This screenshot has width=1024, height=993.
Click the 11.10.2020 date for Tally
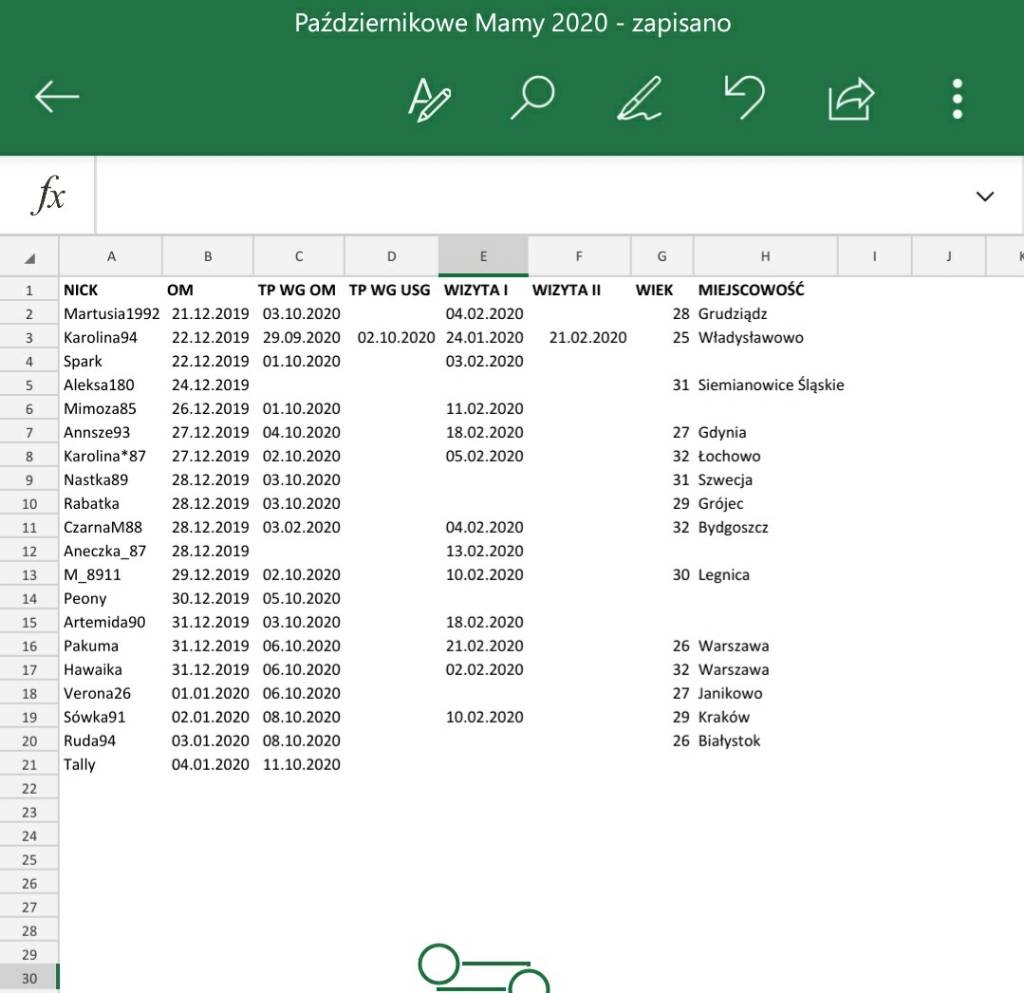click(298, 764)
